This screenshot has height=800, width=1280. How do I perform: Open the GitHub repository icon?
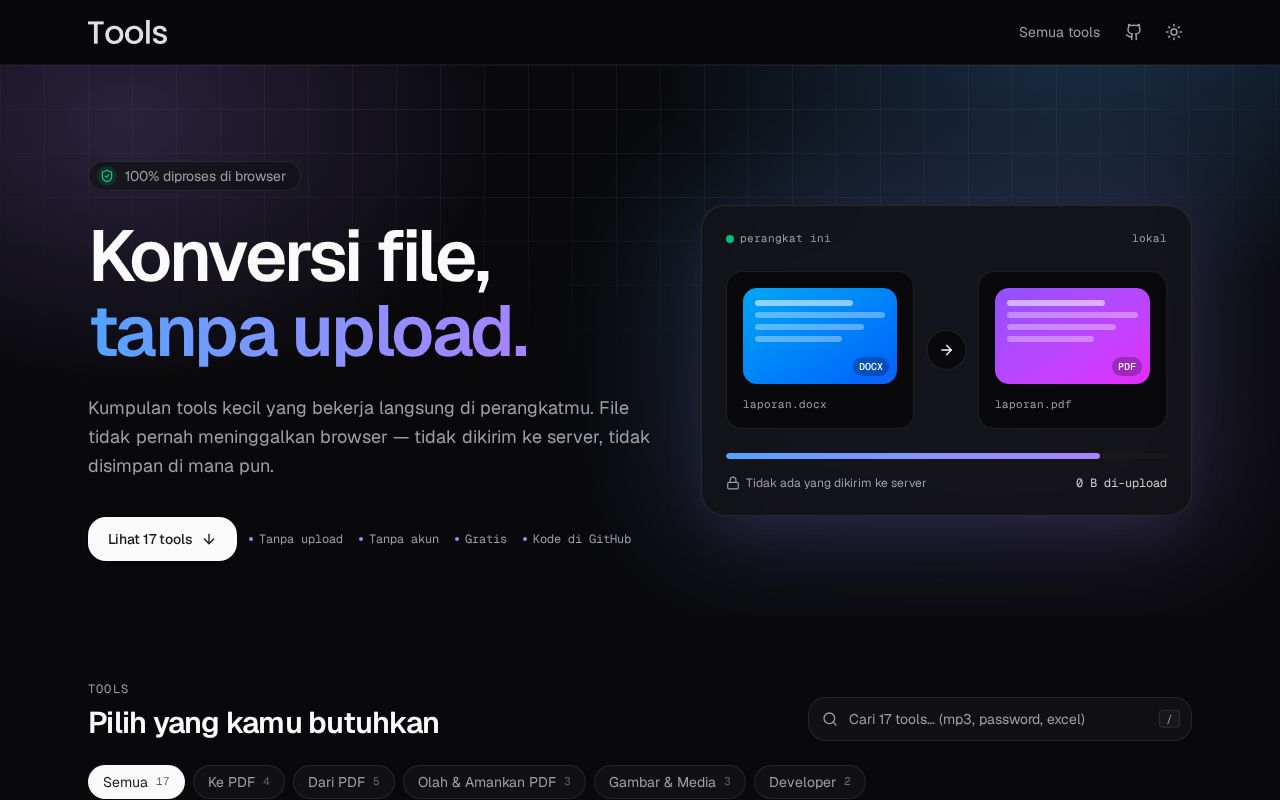[x=1133, y=32]
